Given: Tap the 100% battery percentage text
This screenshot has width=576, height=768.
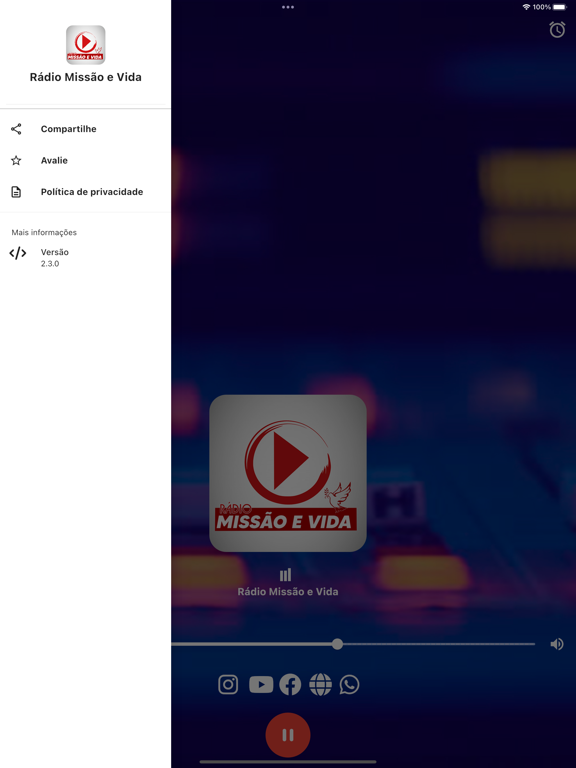Looking at the screenshot, I should point(542,7).
